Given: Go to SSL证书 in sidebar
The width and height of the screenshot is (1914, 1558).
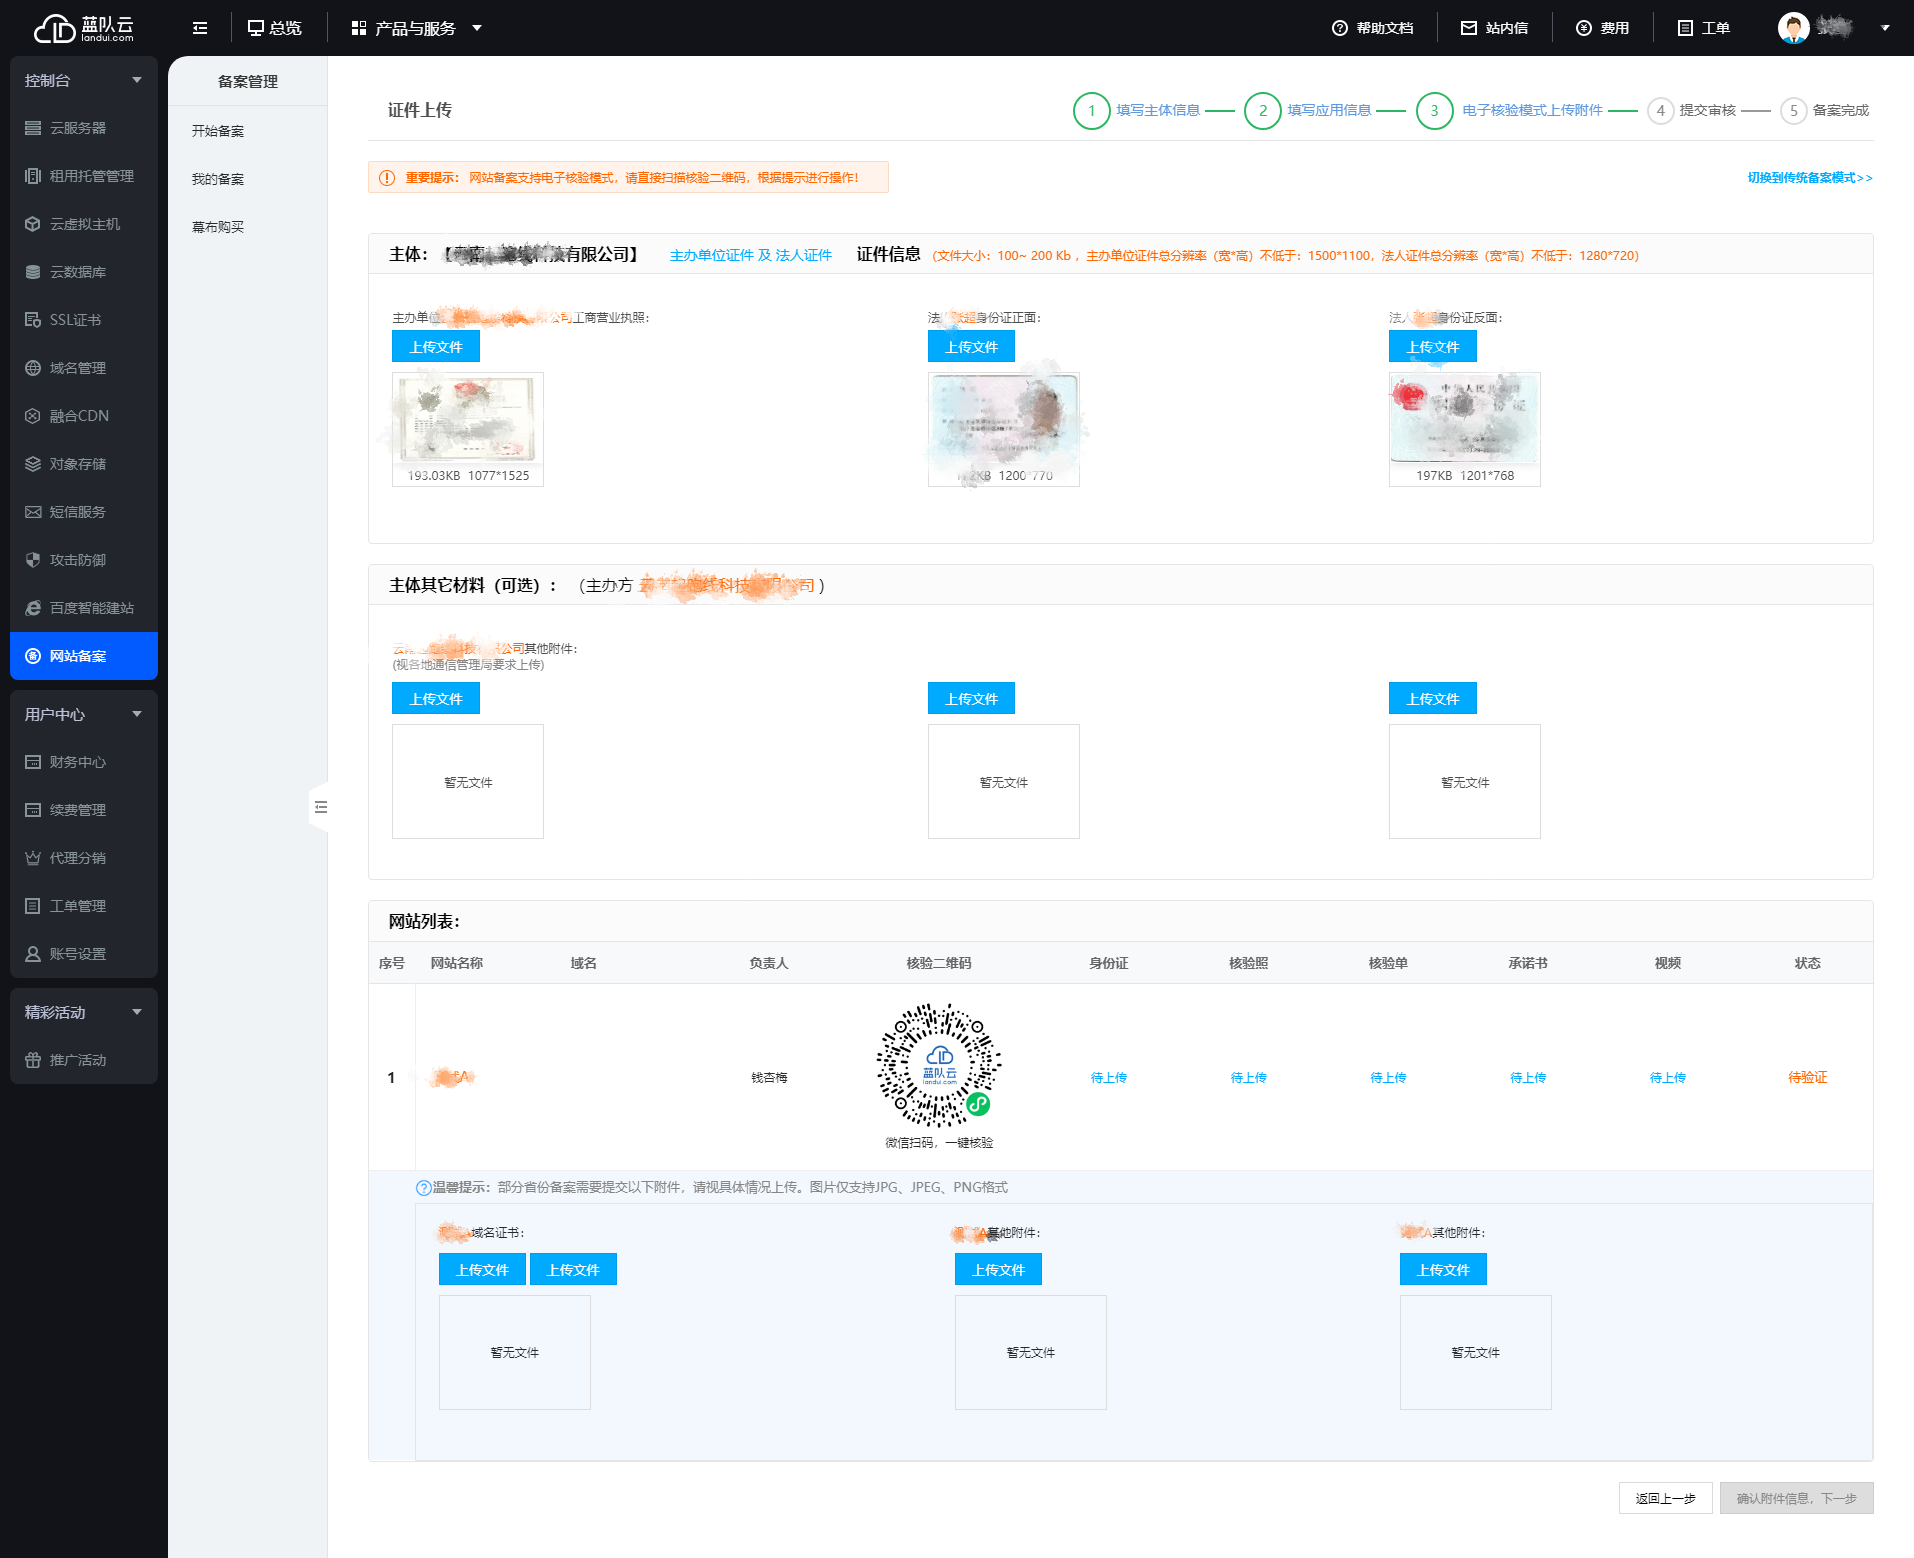Looking at the screenshot, I should [75, 320].
